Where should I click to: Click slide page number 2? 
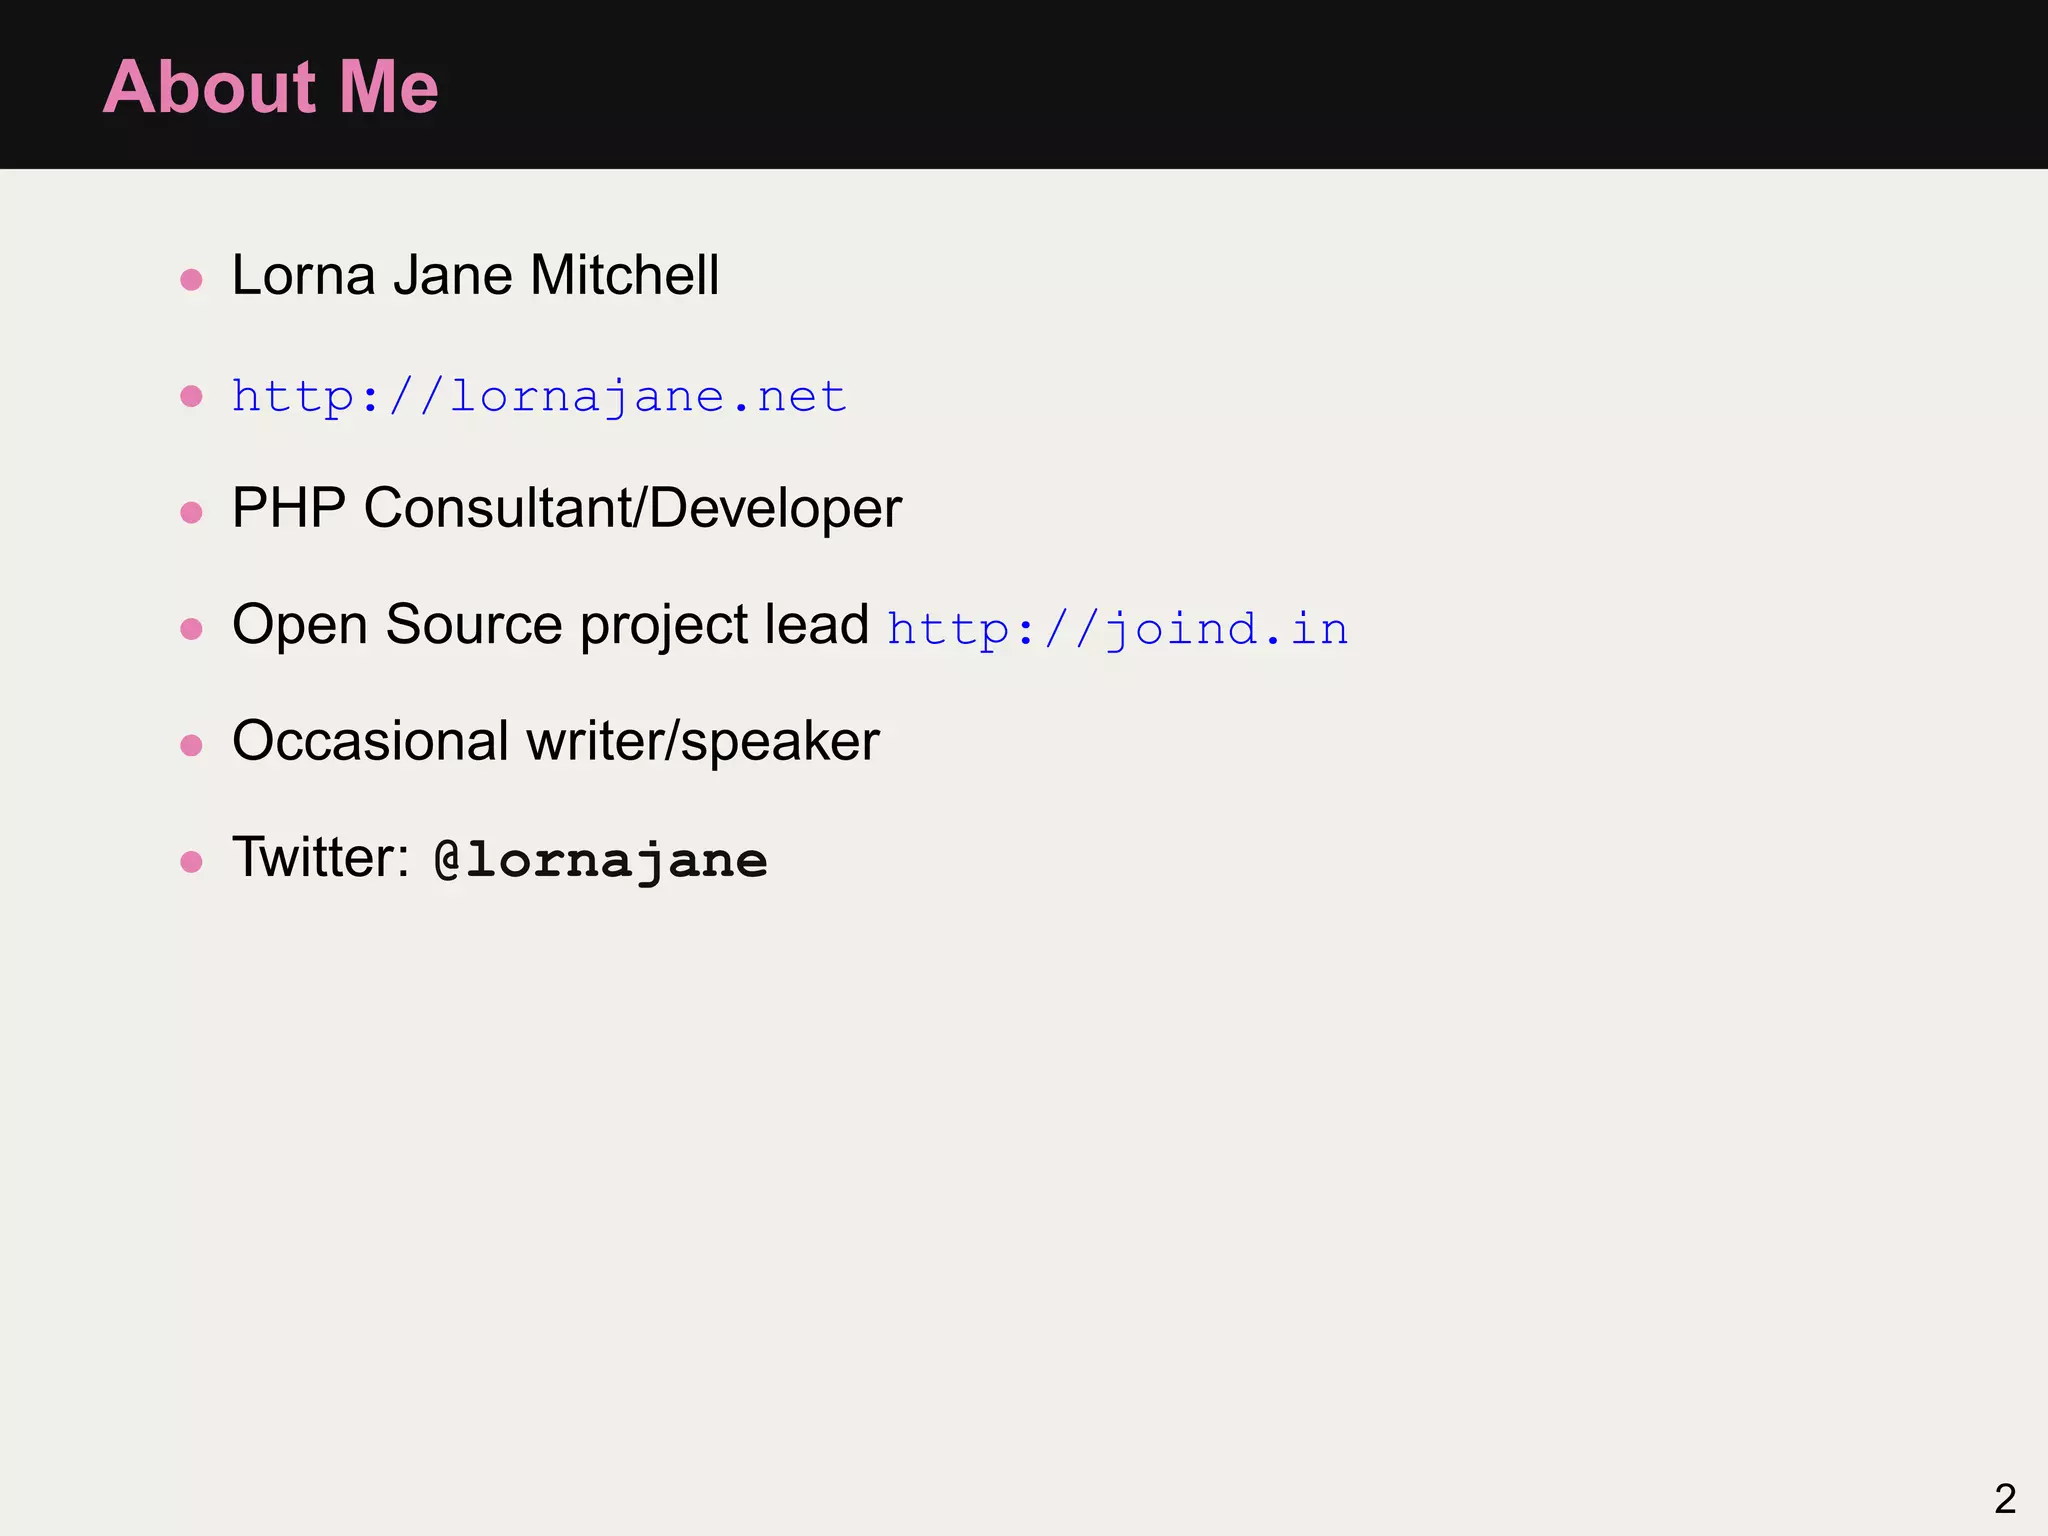(2004, 1498)
